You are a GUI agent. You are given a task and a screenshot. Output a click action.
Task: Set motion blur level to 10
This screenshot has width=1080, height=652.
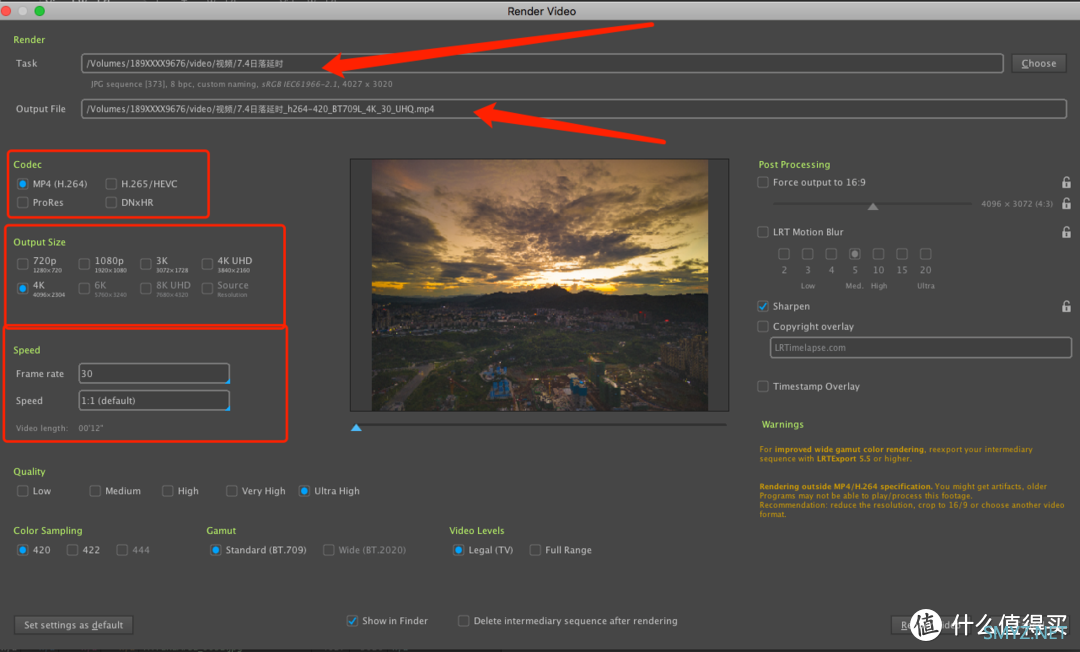878,254
